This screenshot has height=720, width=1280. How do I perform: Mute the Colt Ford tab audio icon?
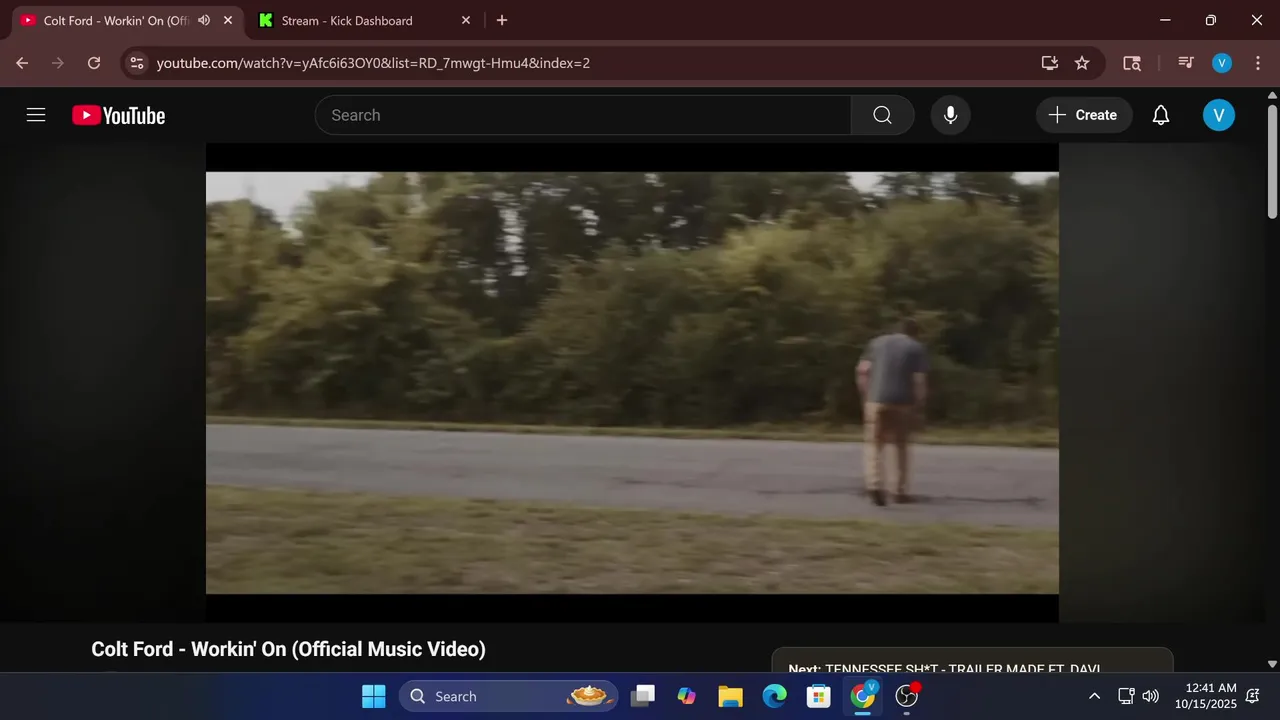pyautogui.click(x=204, y=20)
